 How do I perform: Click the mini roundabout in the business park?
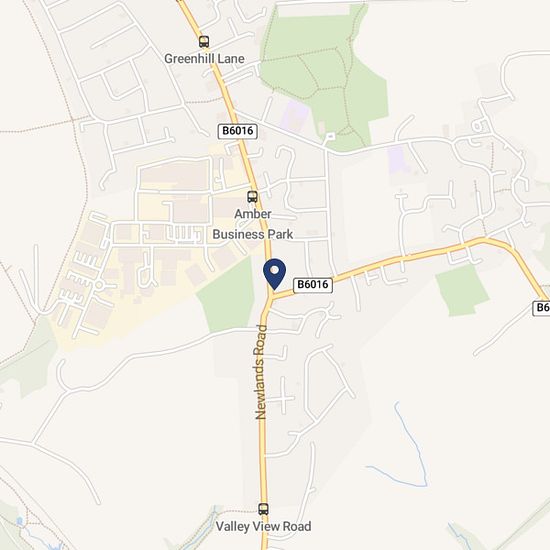point(99,285)
